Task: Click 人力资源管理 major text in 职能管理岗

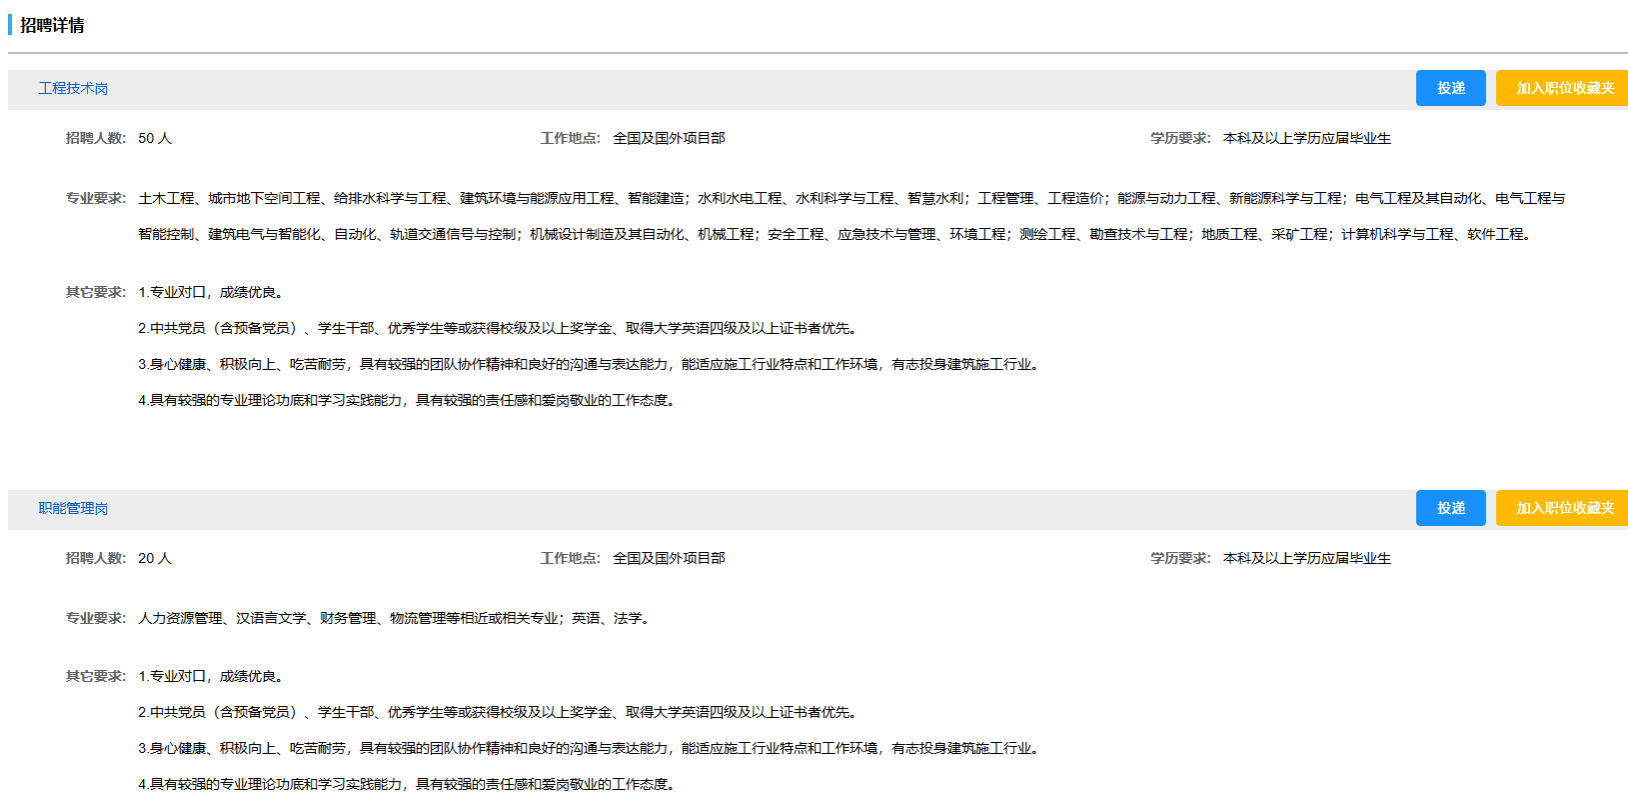Action: click(180, 619)
